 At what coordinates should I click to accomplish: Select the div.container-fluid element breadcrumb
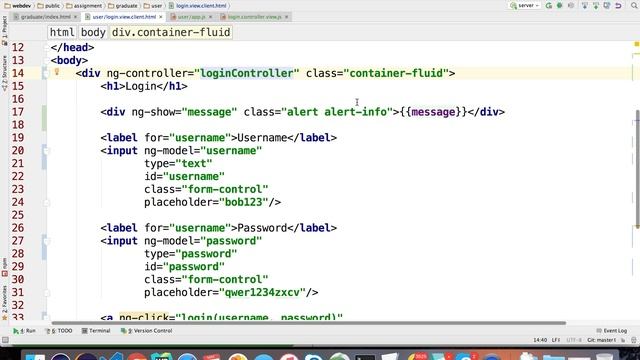[171, 32]
